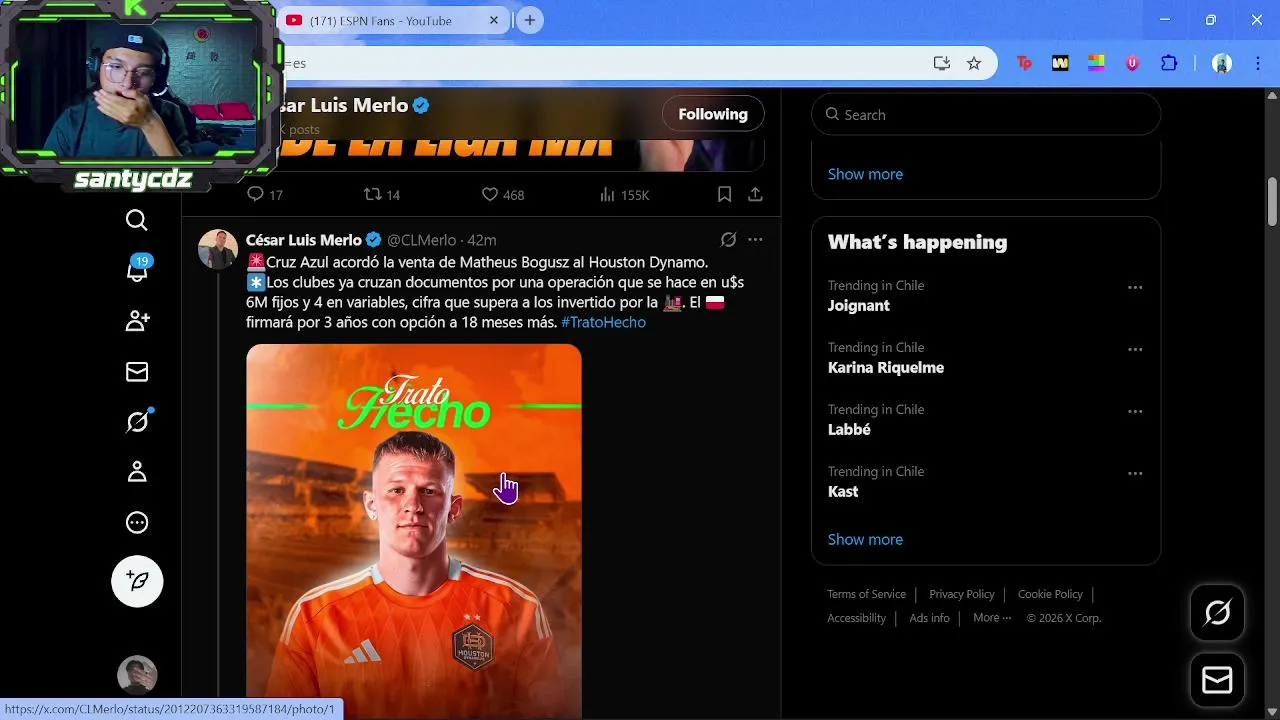Open browser Extensions puzzle icon

point(1169,63)
